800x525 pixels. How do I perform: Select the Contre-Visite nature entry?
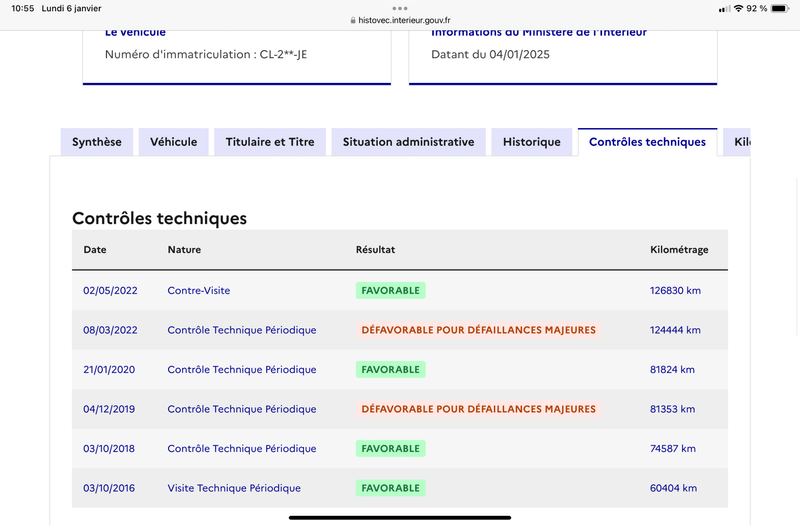pos(198,290)
